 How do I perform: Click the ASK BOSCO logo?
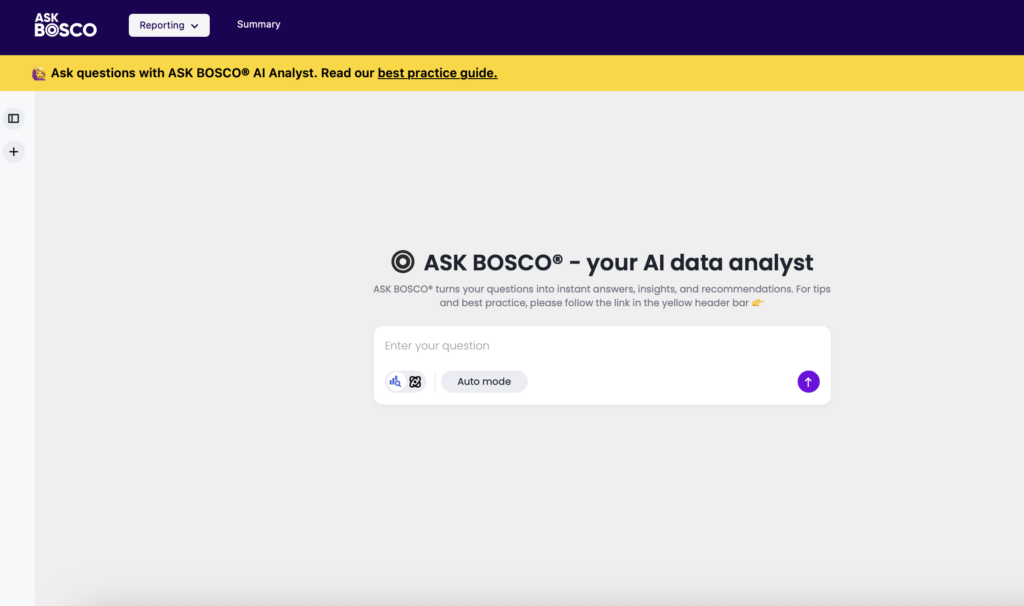(65, 25)
